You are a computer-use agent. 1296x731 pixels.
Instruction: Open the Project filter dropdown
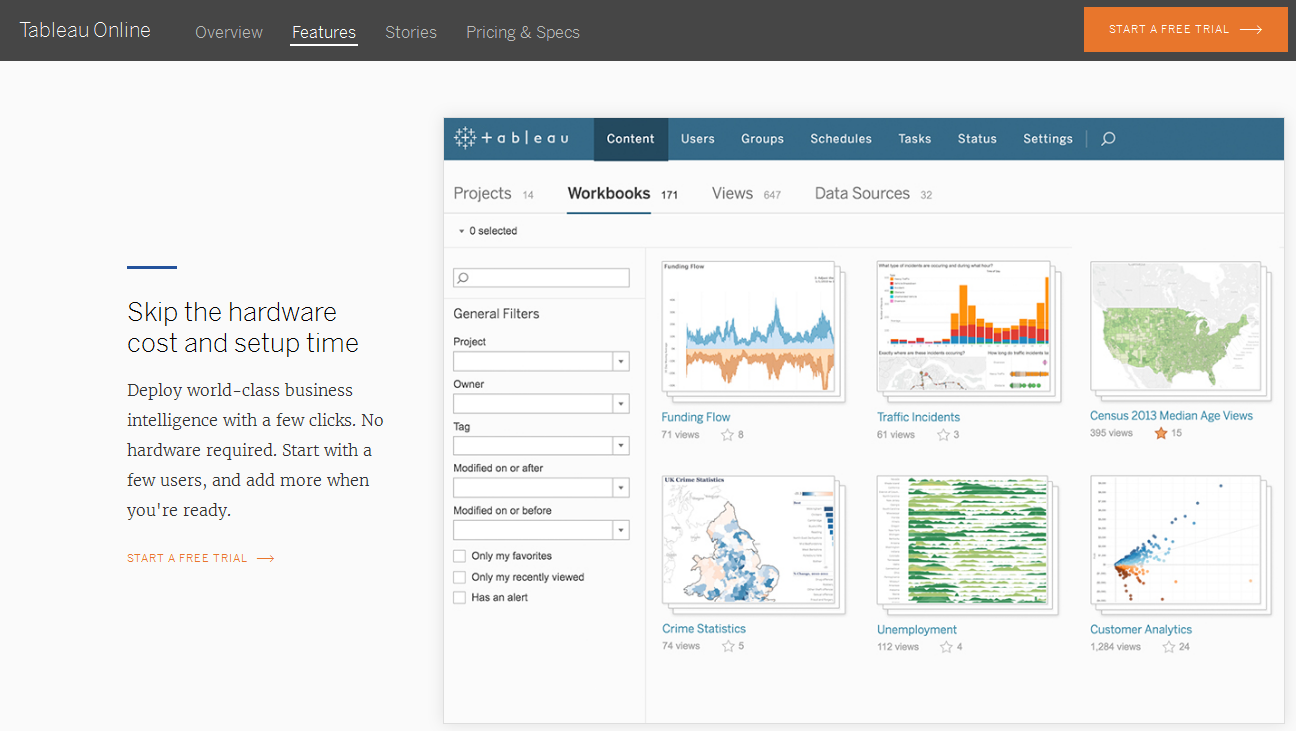pos(620,361)
